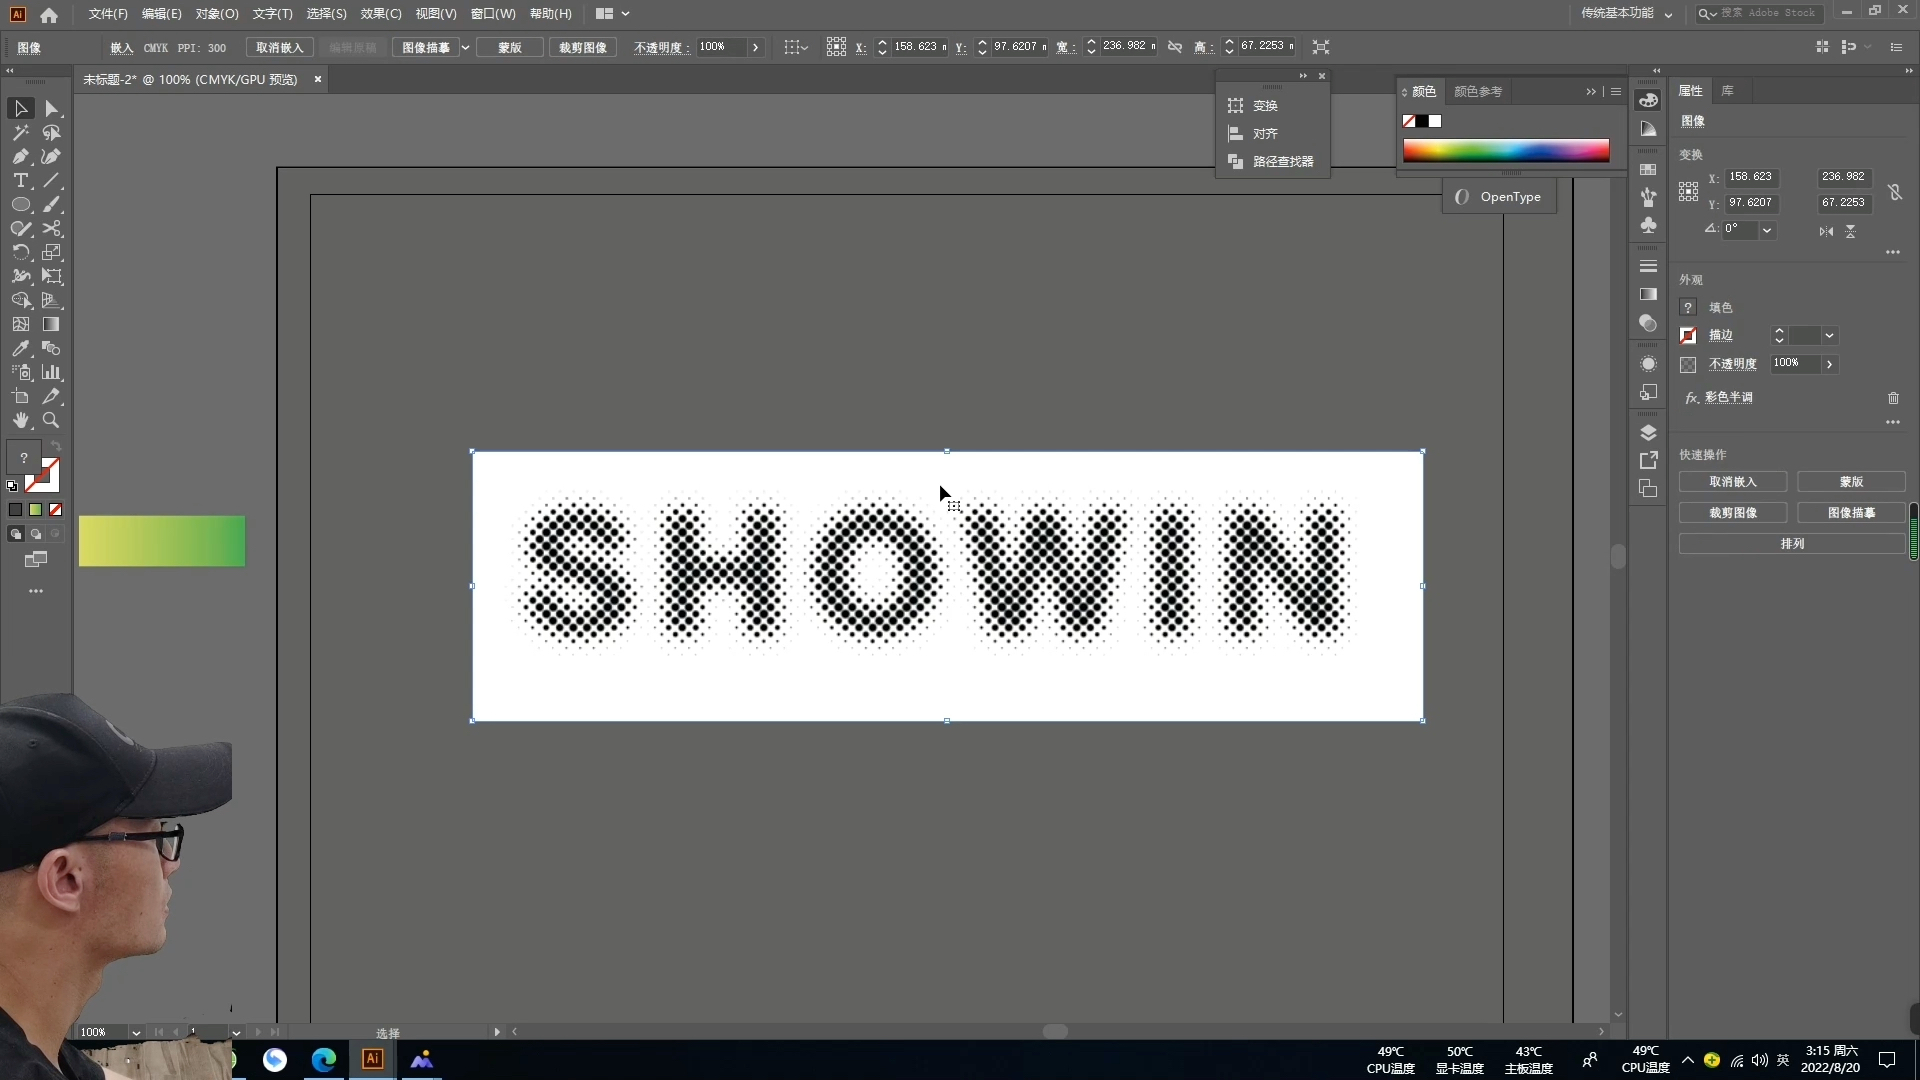Expand the 图像描摹 dropdown arrow
1920x1080 pixels.
tap(465, 48)
